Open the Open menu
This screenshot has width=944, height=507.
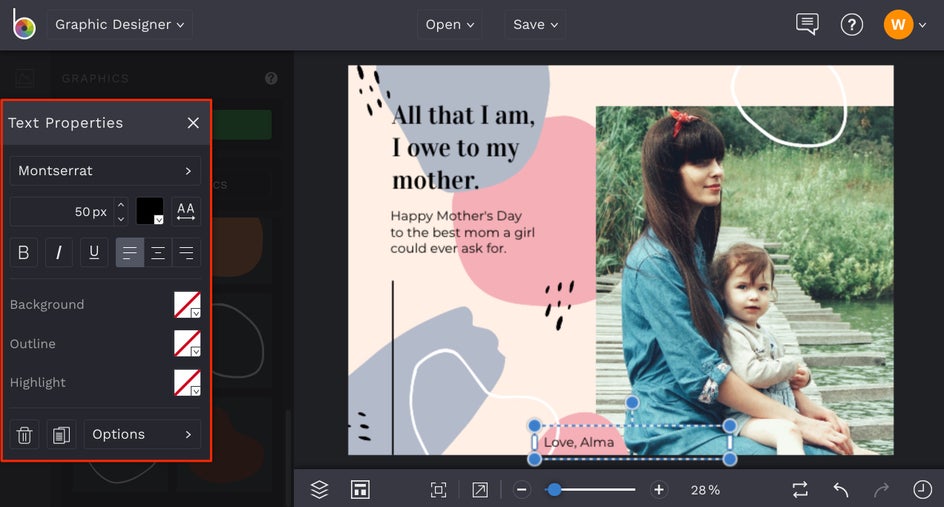(x=450, y=25)
